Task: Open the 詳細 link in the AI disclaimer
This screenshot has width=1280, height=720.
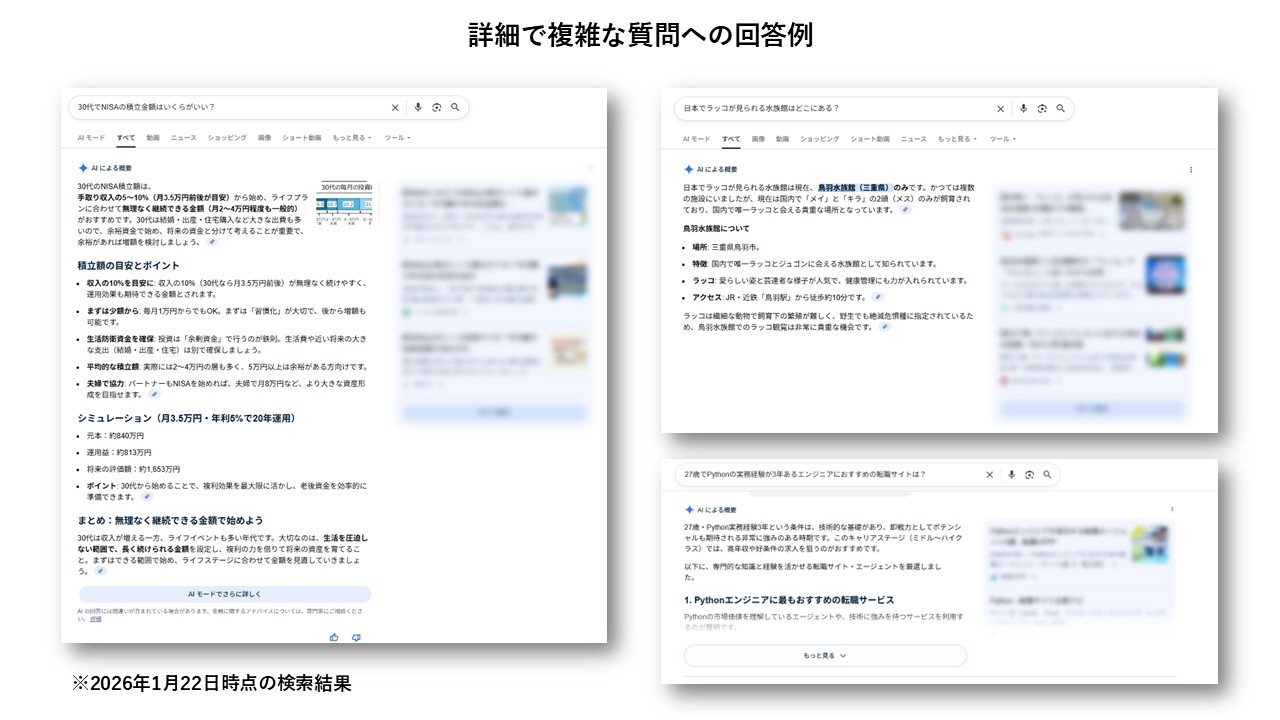Action: (x=94, y=619)
